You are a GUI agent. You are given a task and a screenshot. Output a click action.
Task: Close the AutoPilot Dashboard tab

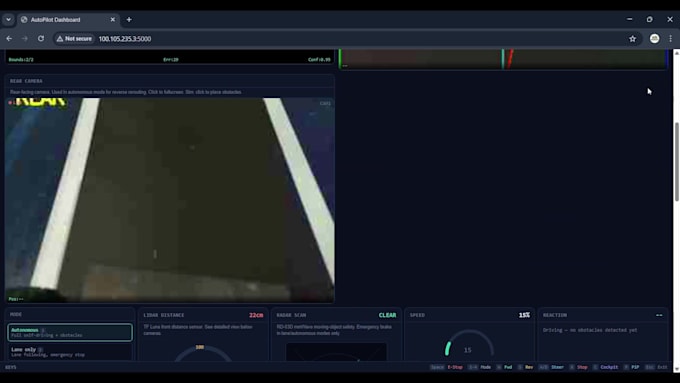113,20
